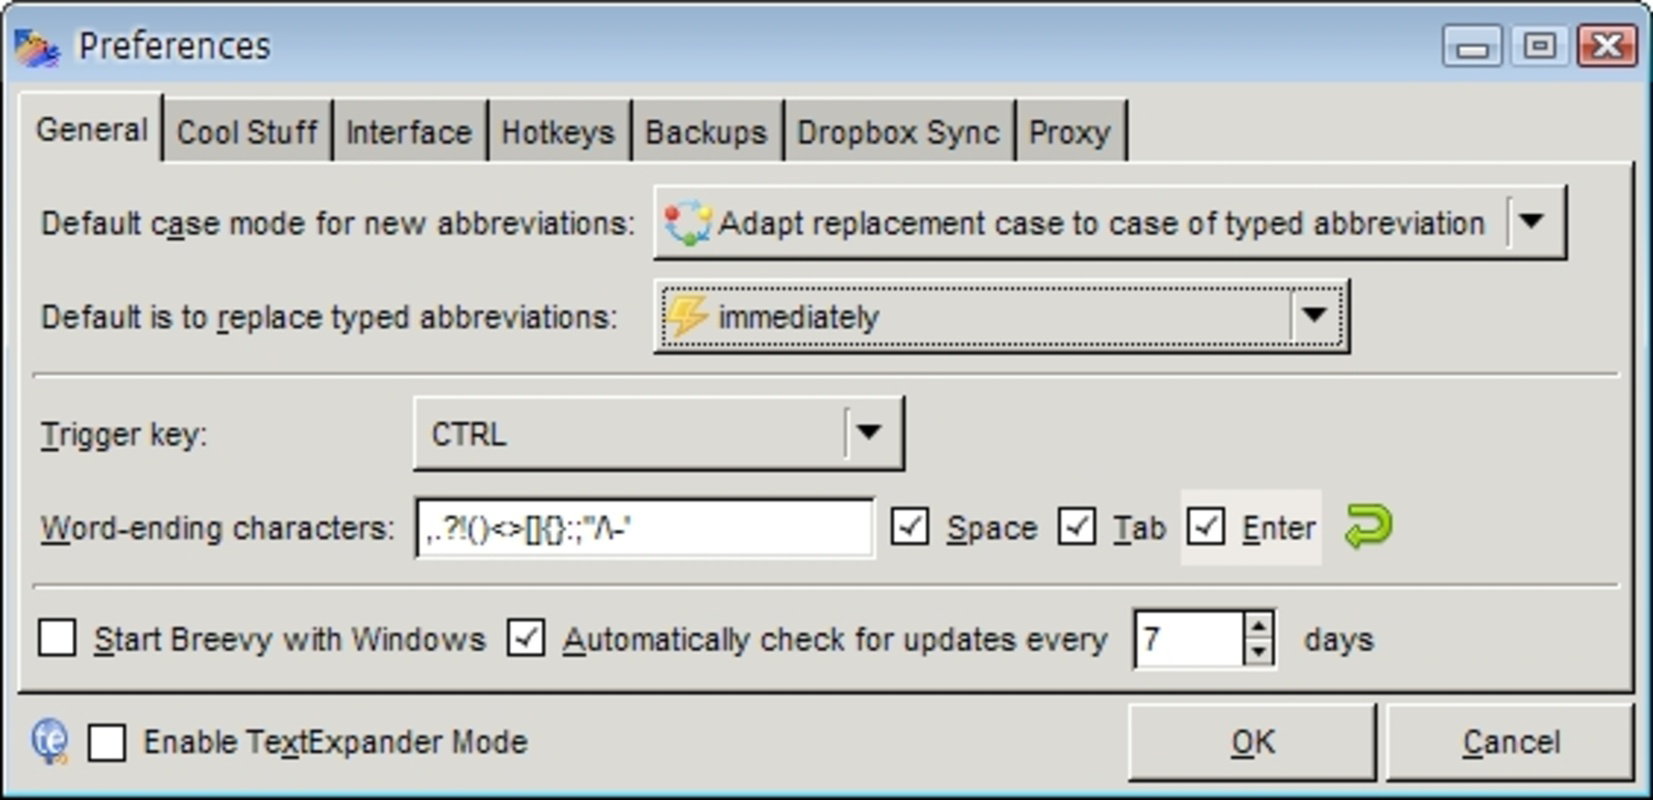1653x800 pixels.
Task: Open the Hotkeys tab
Action: 558,132
